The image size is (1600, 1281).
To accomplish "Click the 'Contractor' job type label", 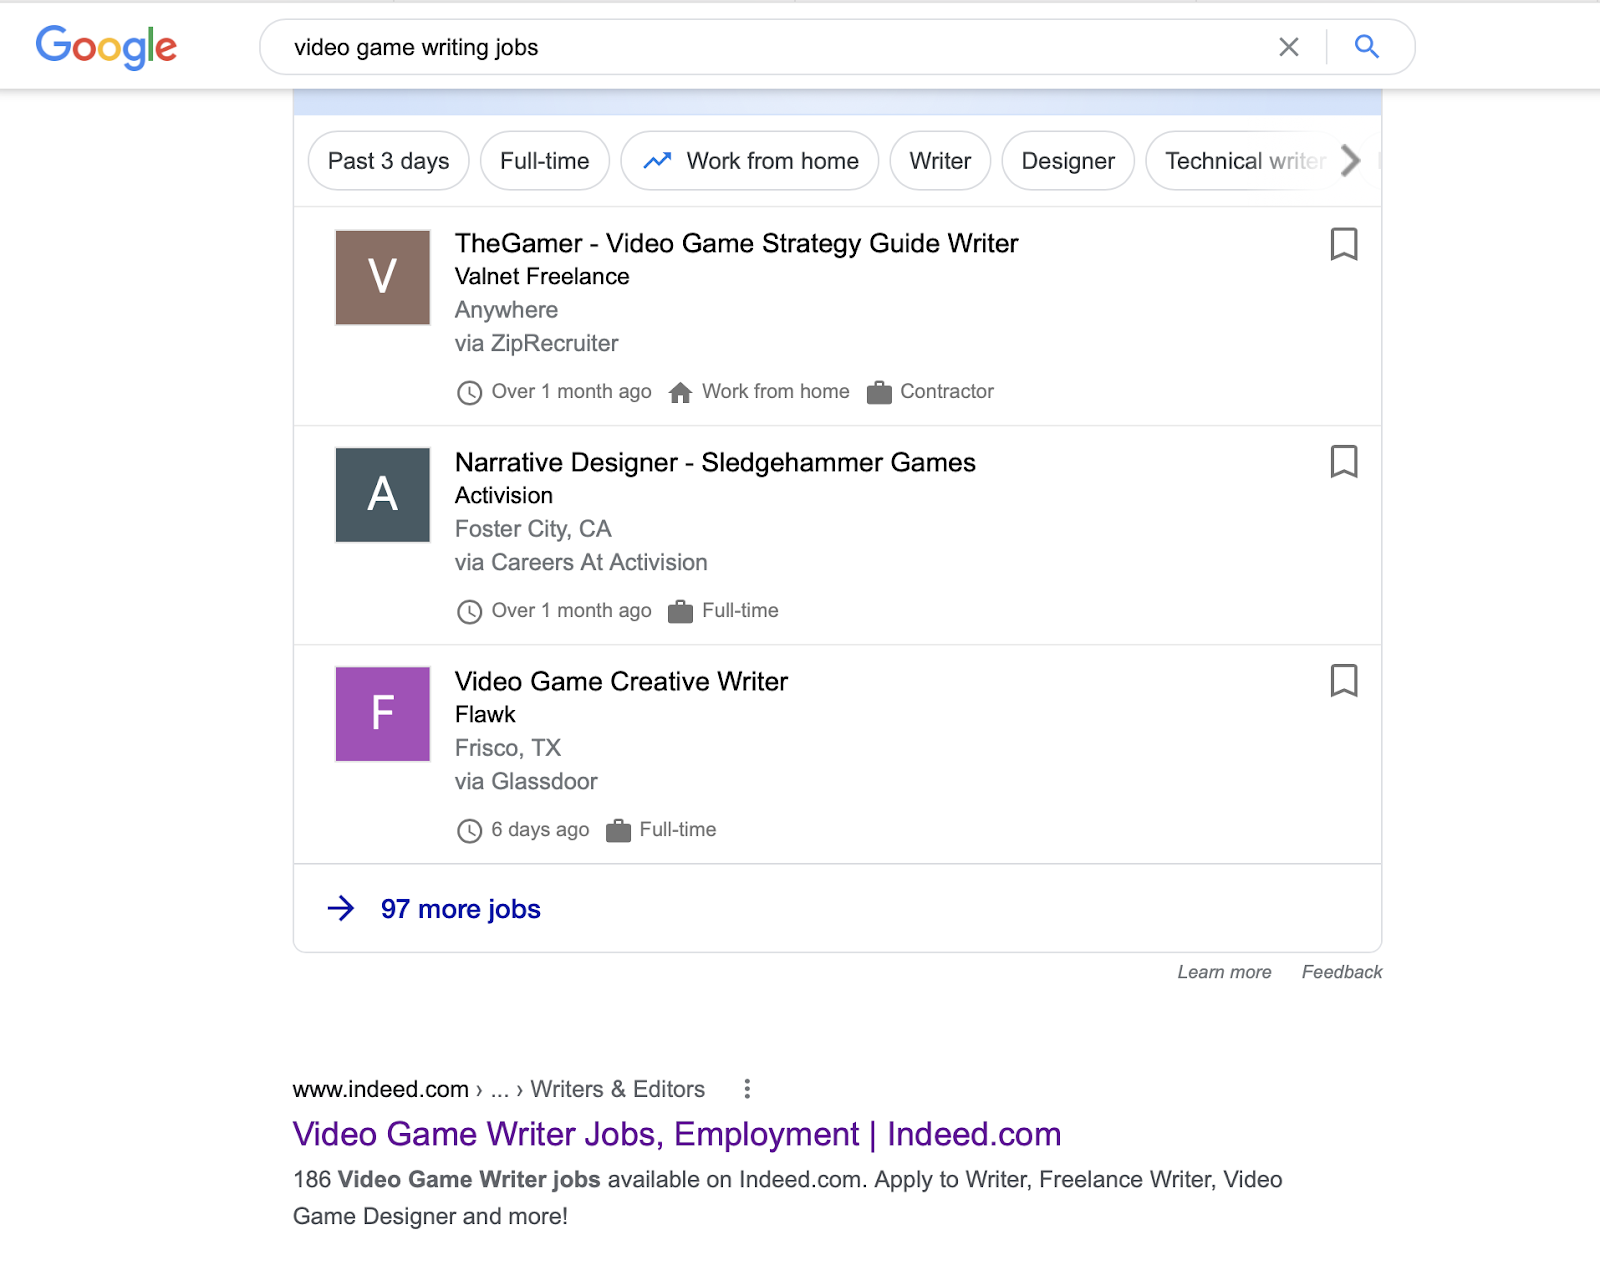I will [947, 391].
